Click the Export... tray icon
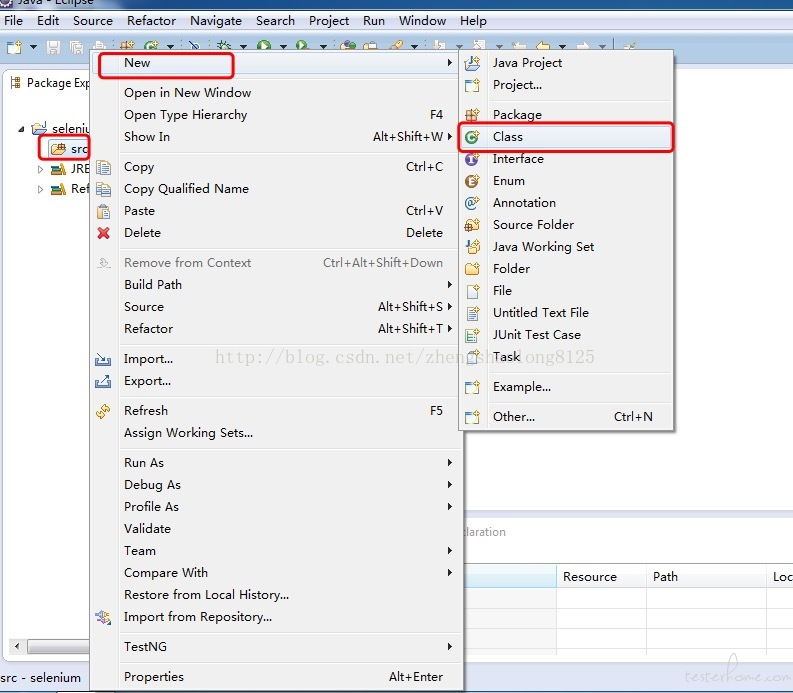 (x=103, y=381)
